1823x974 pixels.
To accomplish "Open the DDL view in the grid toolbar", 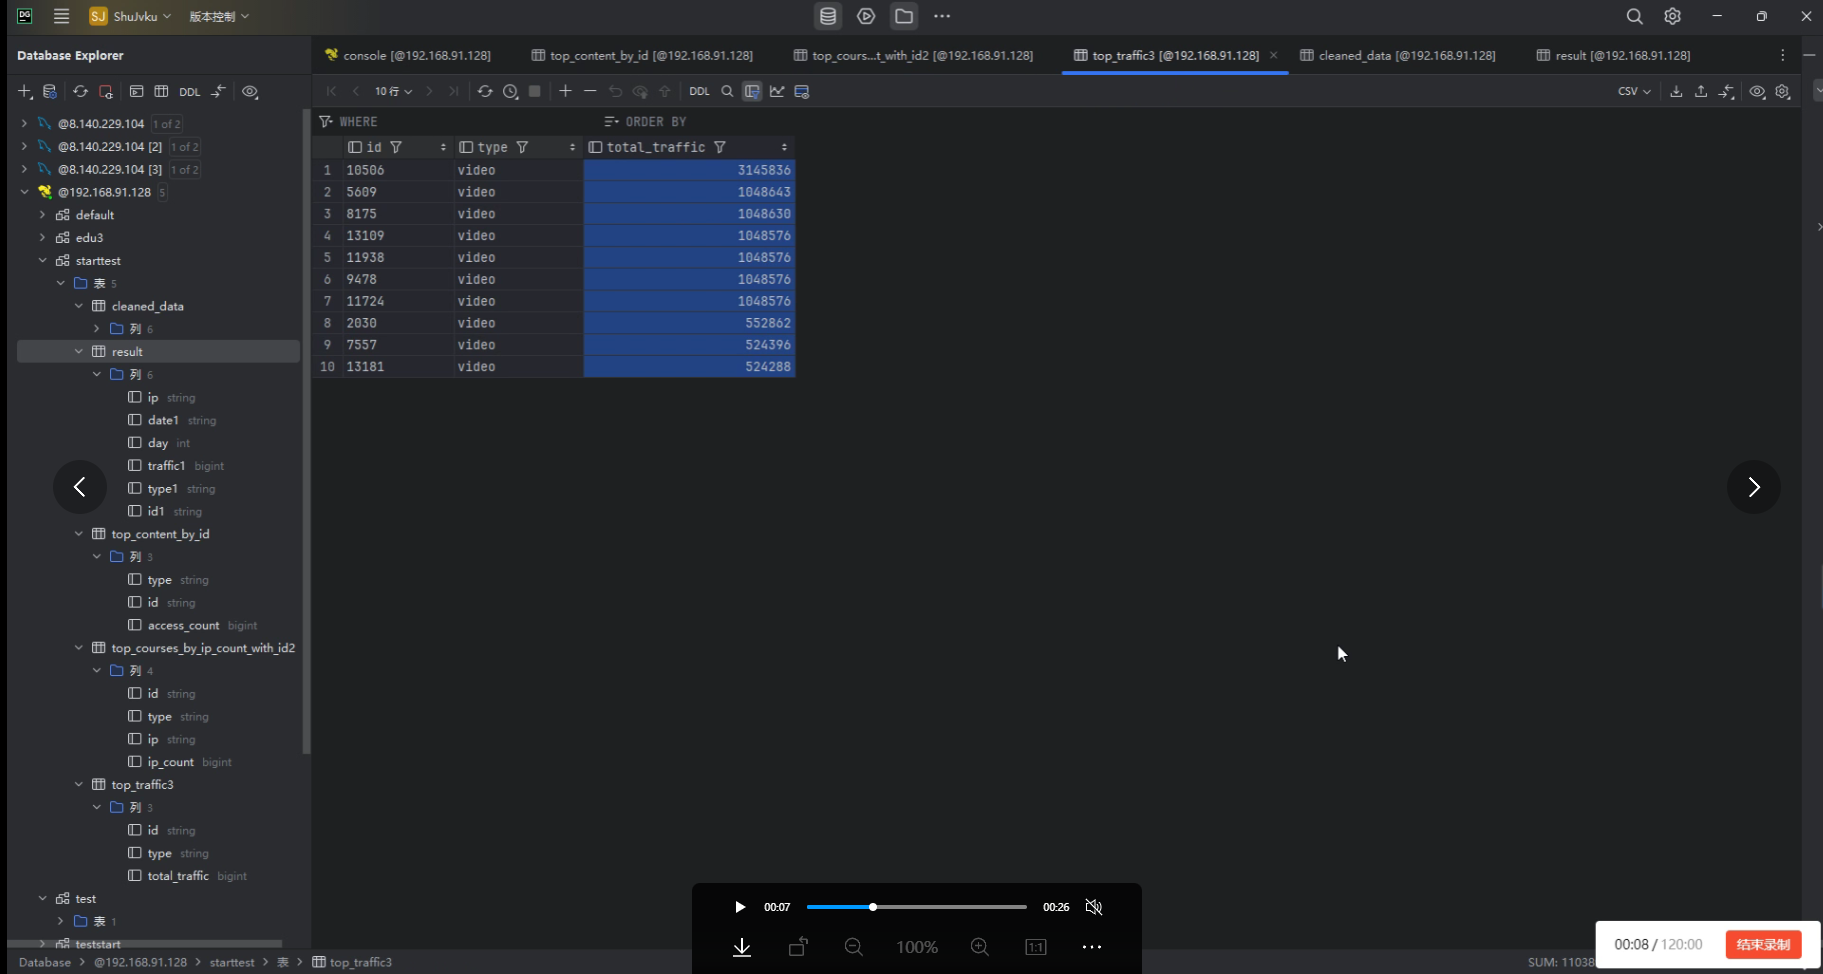I will point(699,91).
